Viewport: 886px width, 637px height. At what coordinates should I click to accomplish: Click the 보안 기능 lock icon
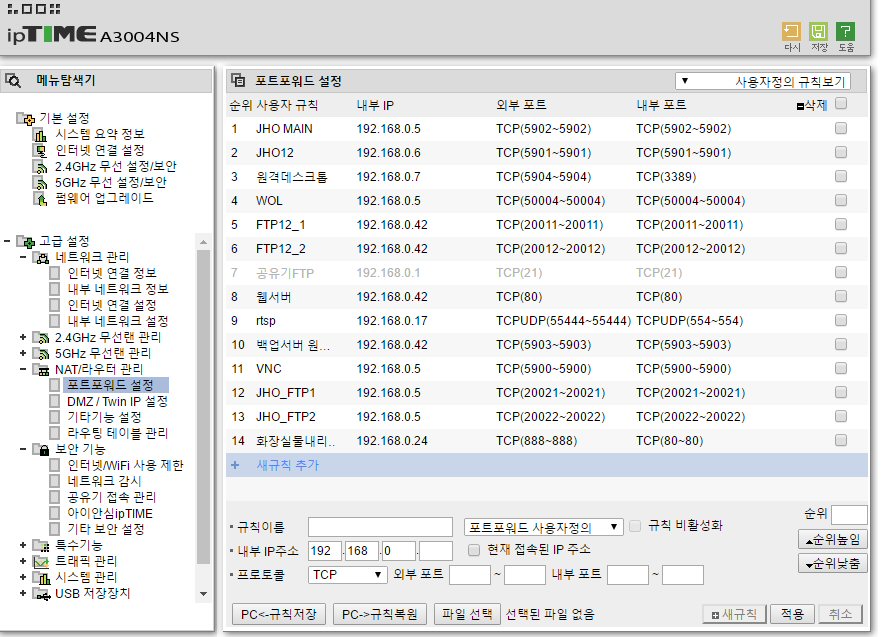click(x=42, y=450)
